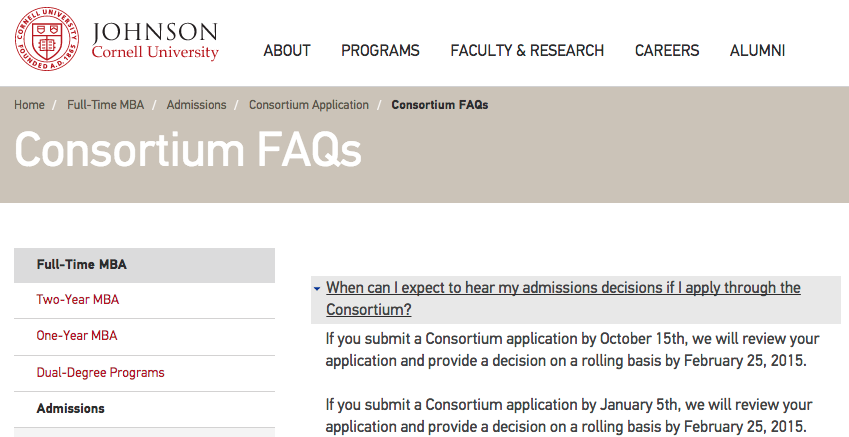Select Admissions in the sidebar menu
Screen dimensions: 849x437
click(70, 409)
